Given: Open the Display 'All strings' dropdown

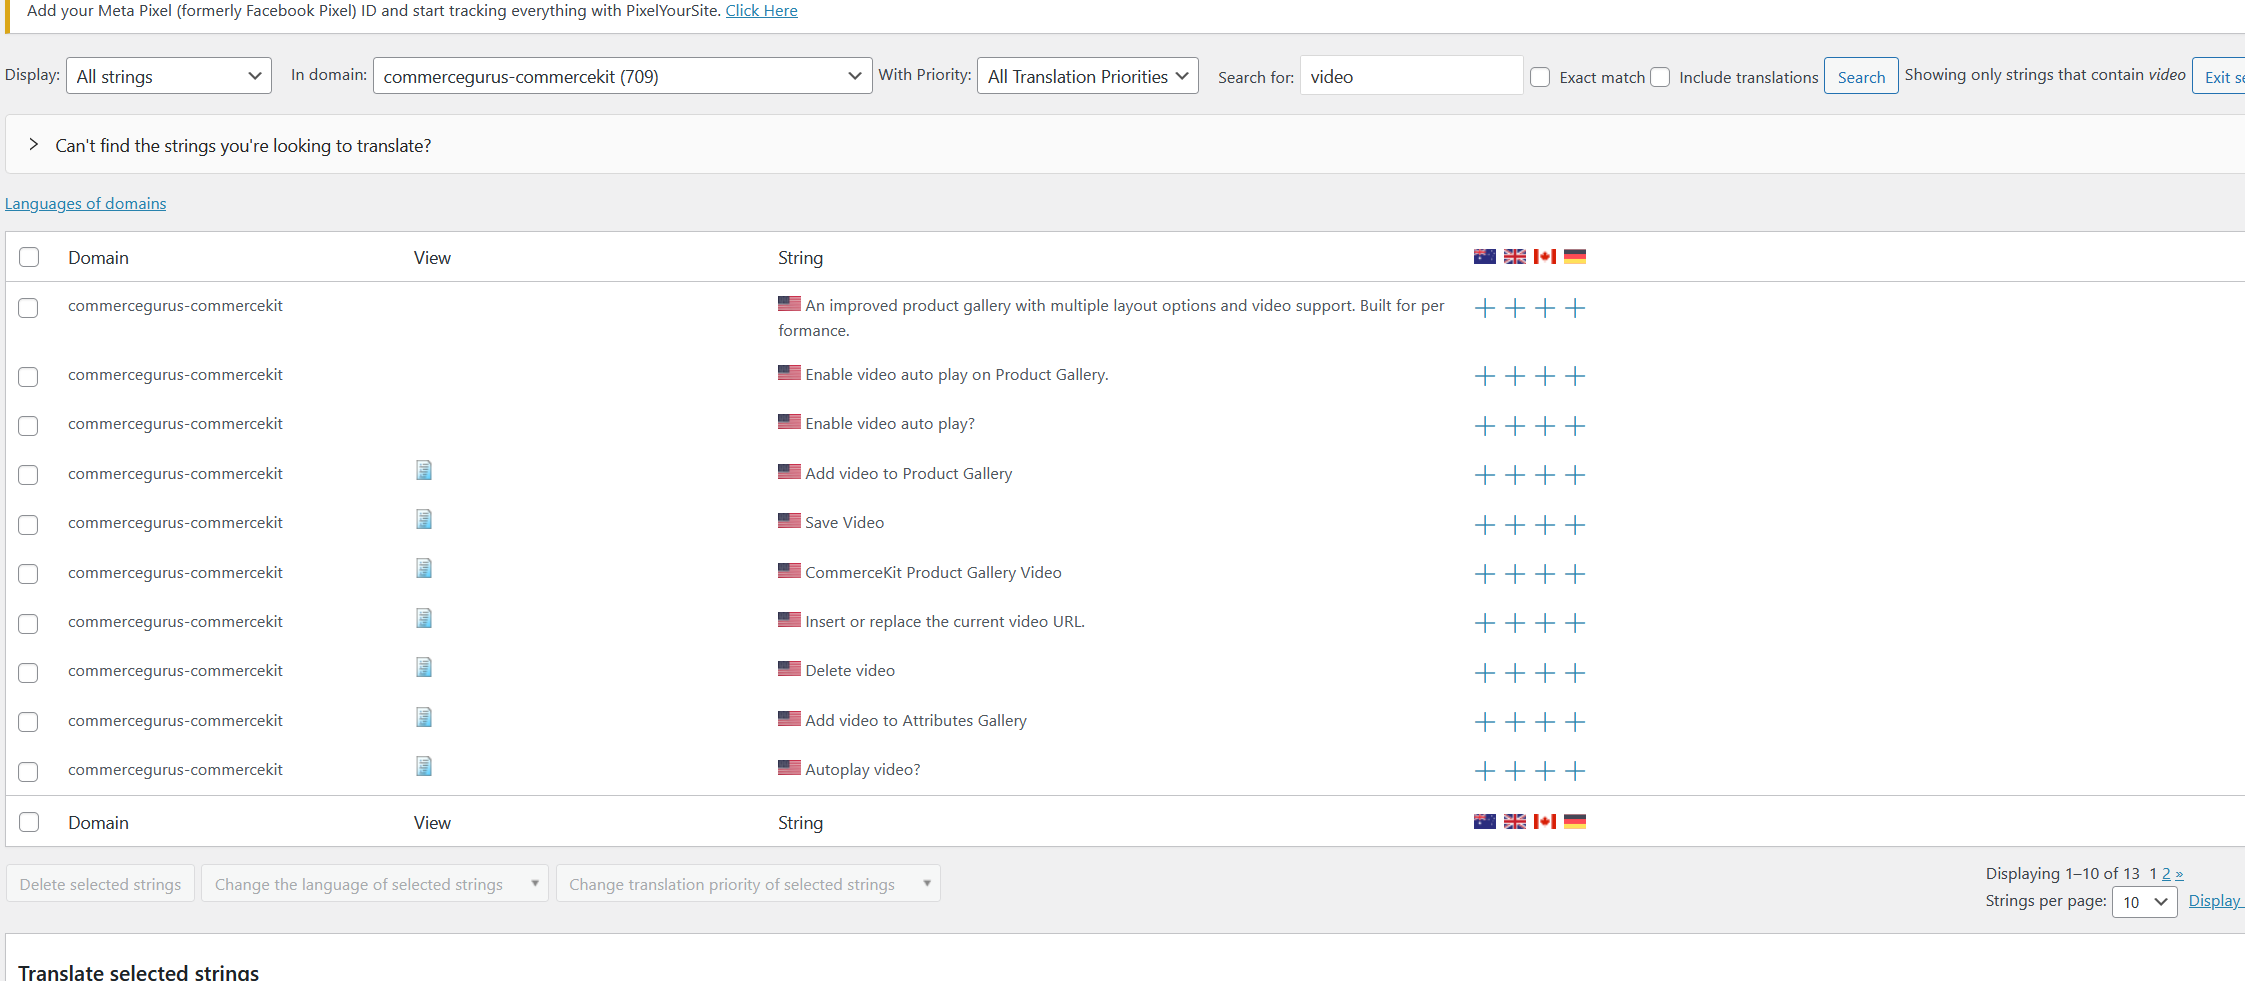Looking at the screenshot, I should [x=168, y=76].
